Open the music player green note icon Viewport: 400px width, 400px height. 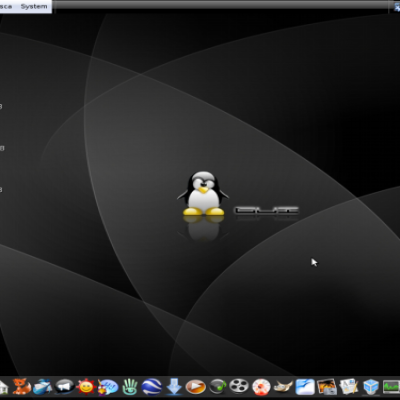click(217, 387)
